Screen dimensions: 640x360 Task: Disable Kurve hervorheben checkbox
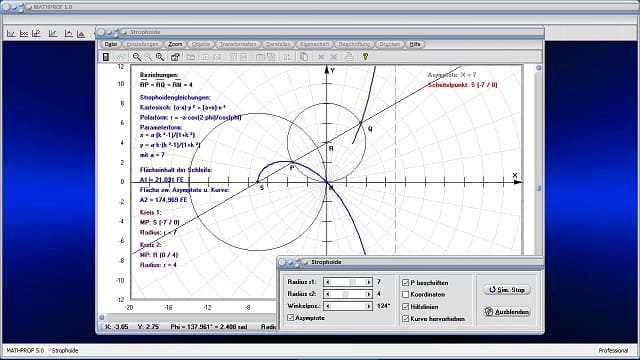[405, 319]
